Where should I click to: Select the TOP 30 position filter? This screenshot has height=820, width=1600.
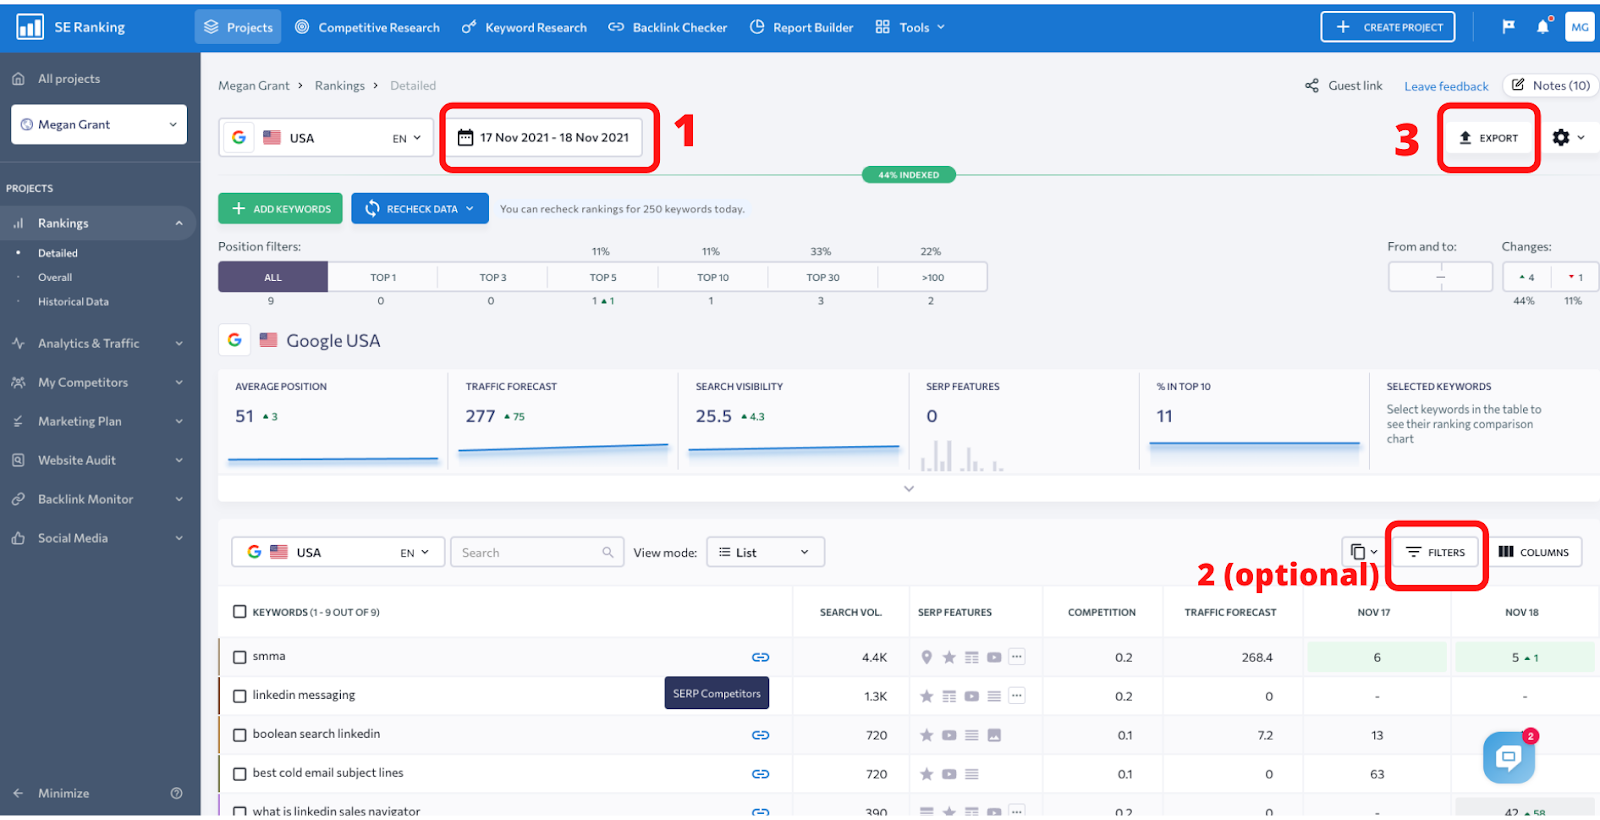(x=823, y=277)
